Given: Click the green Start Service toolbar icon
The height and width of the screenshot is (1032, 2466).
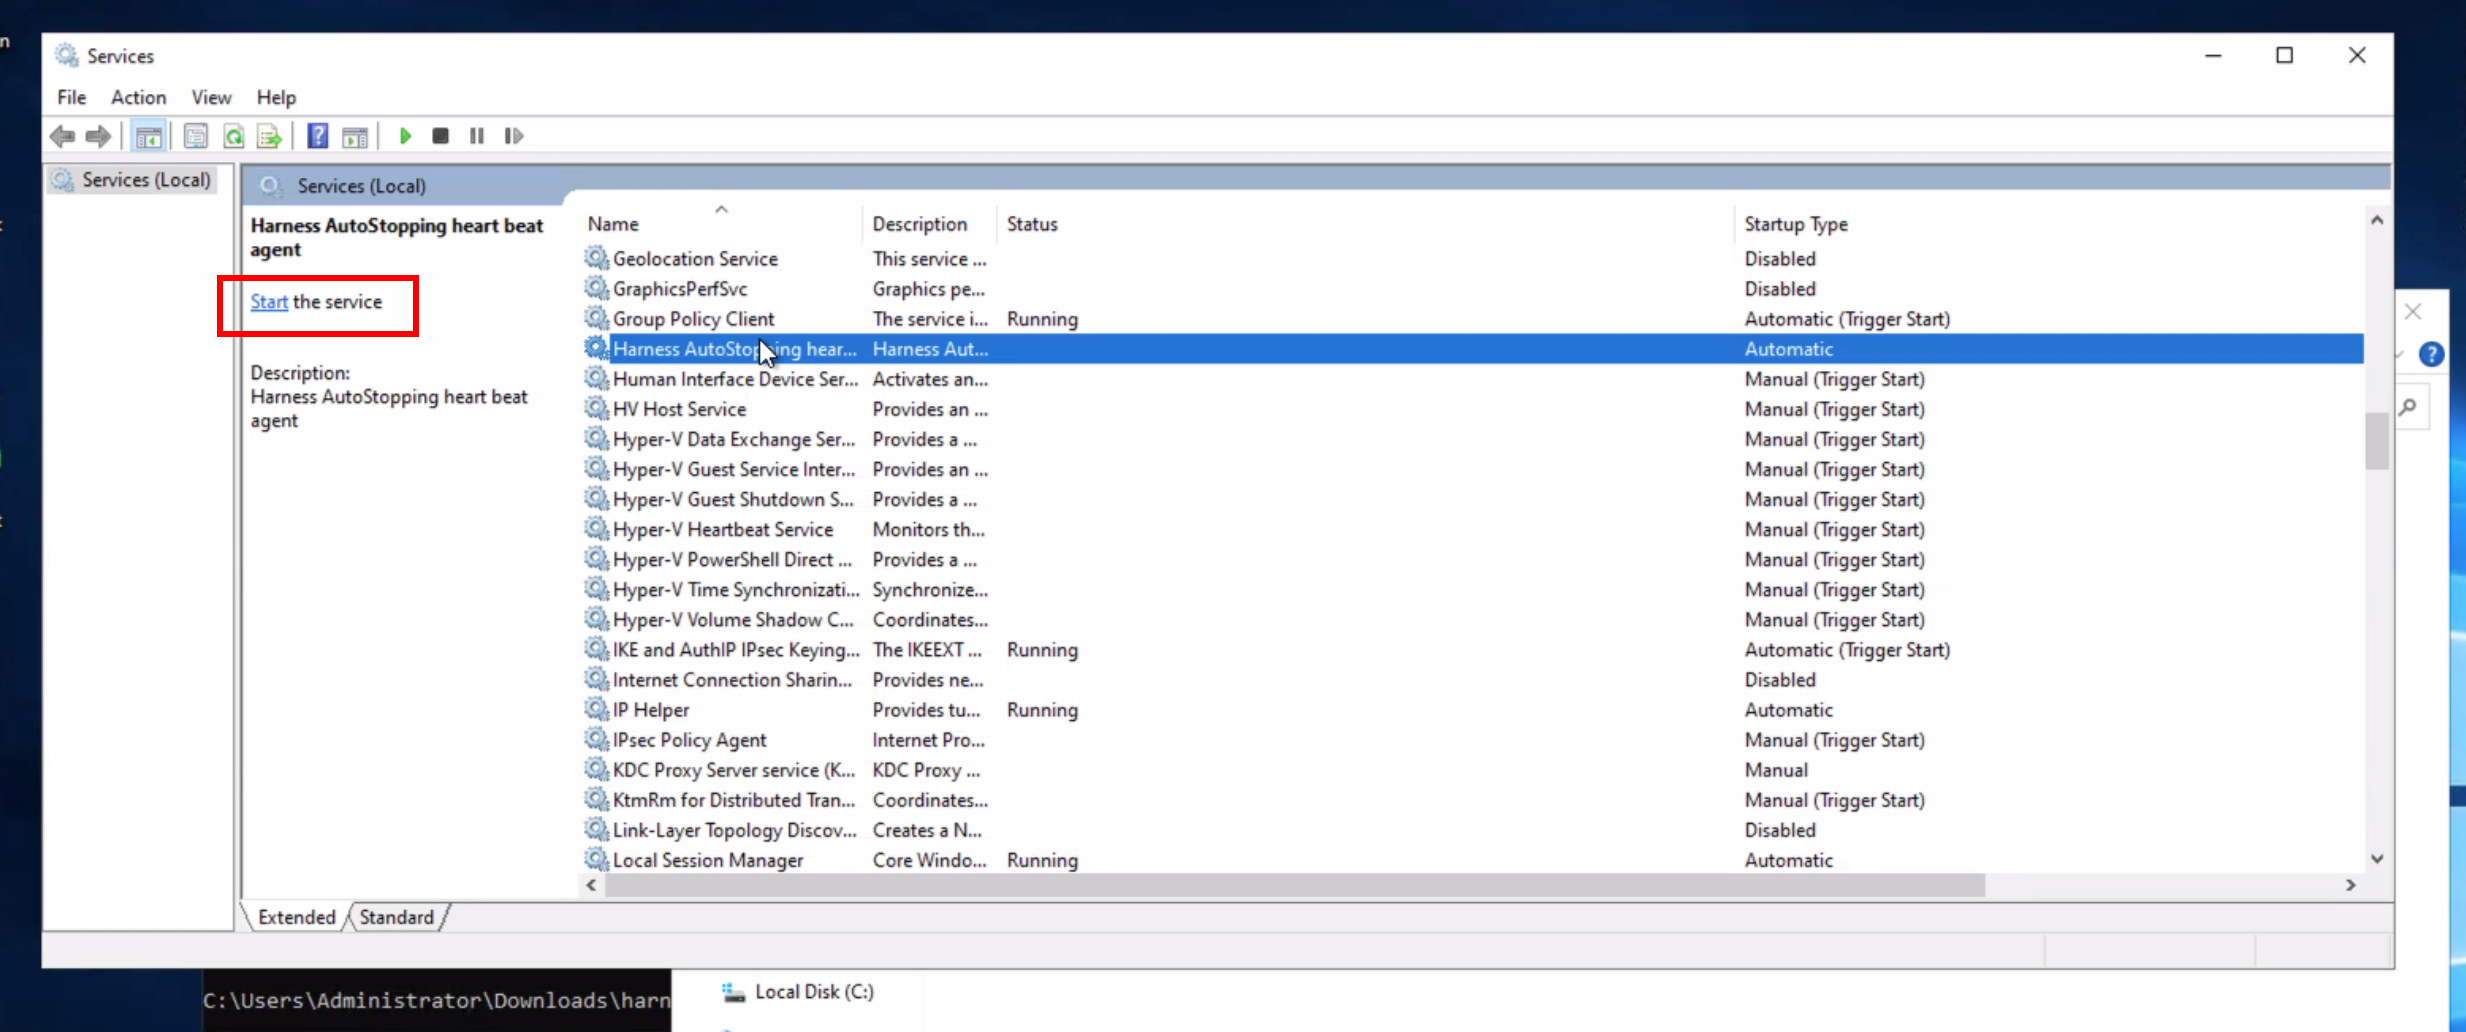Looking at the screenshot, I should tap(405, 136).
